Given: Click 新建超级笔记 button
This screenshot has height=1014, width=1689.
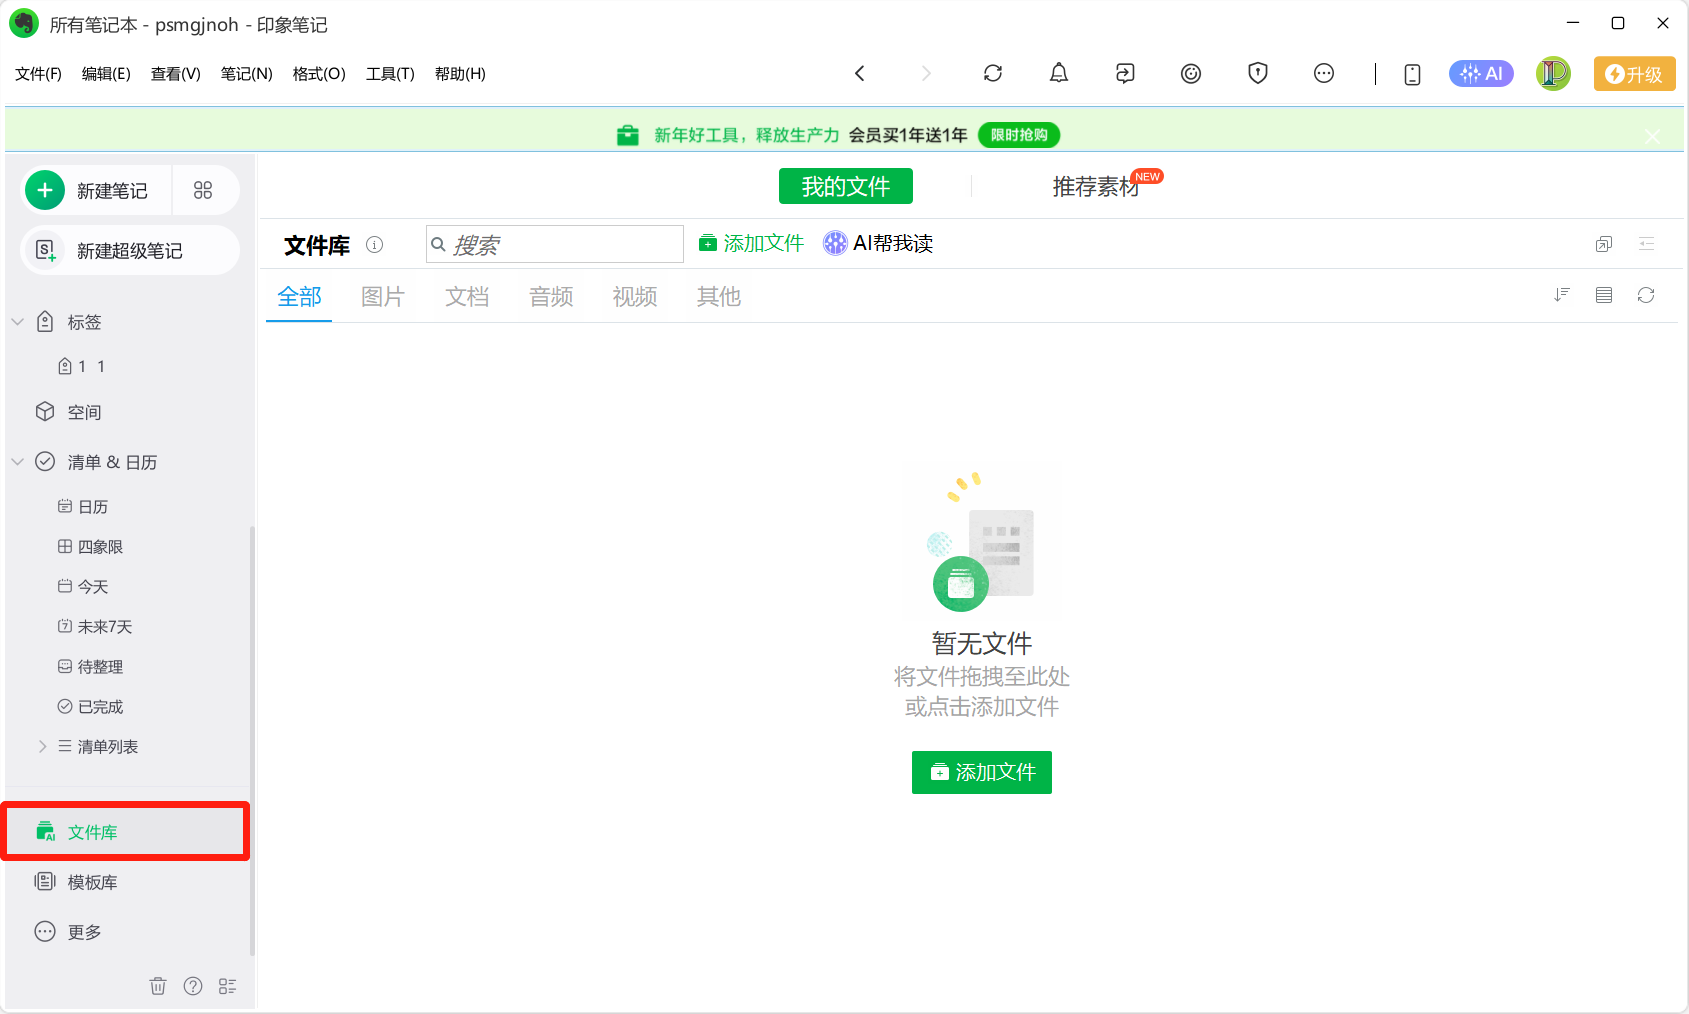Looking at the screenshot, I should [130, 250].
